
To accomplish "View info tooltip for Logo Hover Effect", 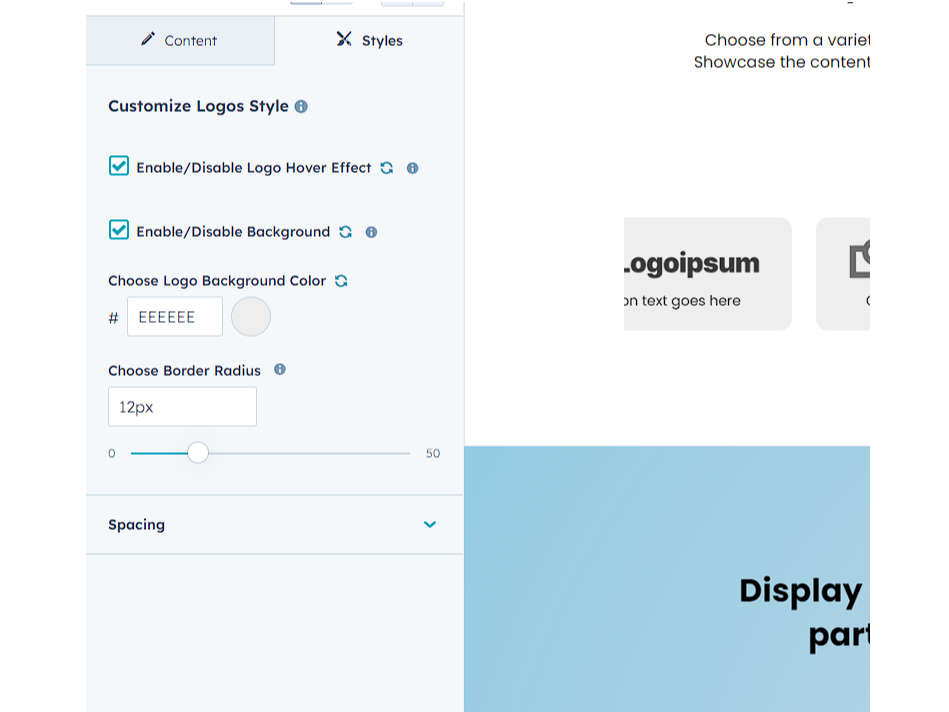I will pyautogui.click(x=412, y=168).
